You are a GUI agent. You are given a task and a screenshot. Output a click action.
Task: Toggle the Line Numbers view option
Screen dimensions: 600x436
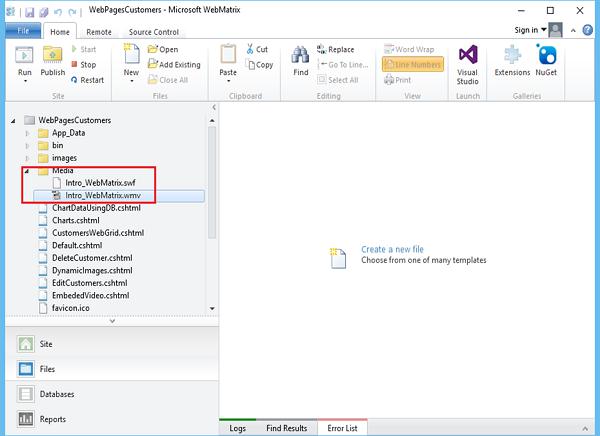click(413, 64)
